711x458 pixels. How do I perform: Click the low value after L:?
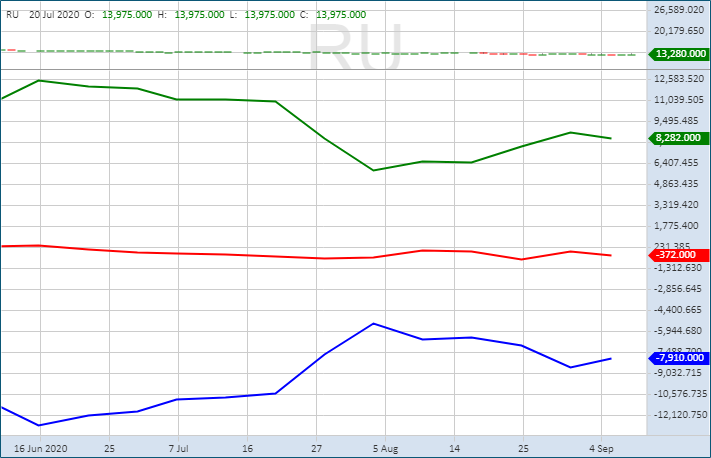point(269,15)
